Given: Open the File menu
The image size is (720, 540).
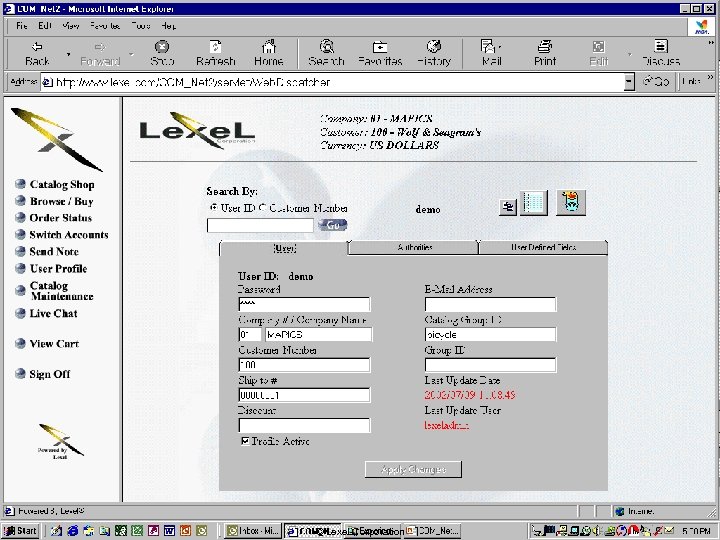Looking at the screenshot, I should 22,26.
